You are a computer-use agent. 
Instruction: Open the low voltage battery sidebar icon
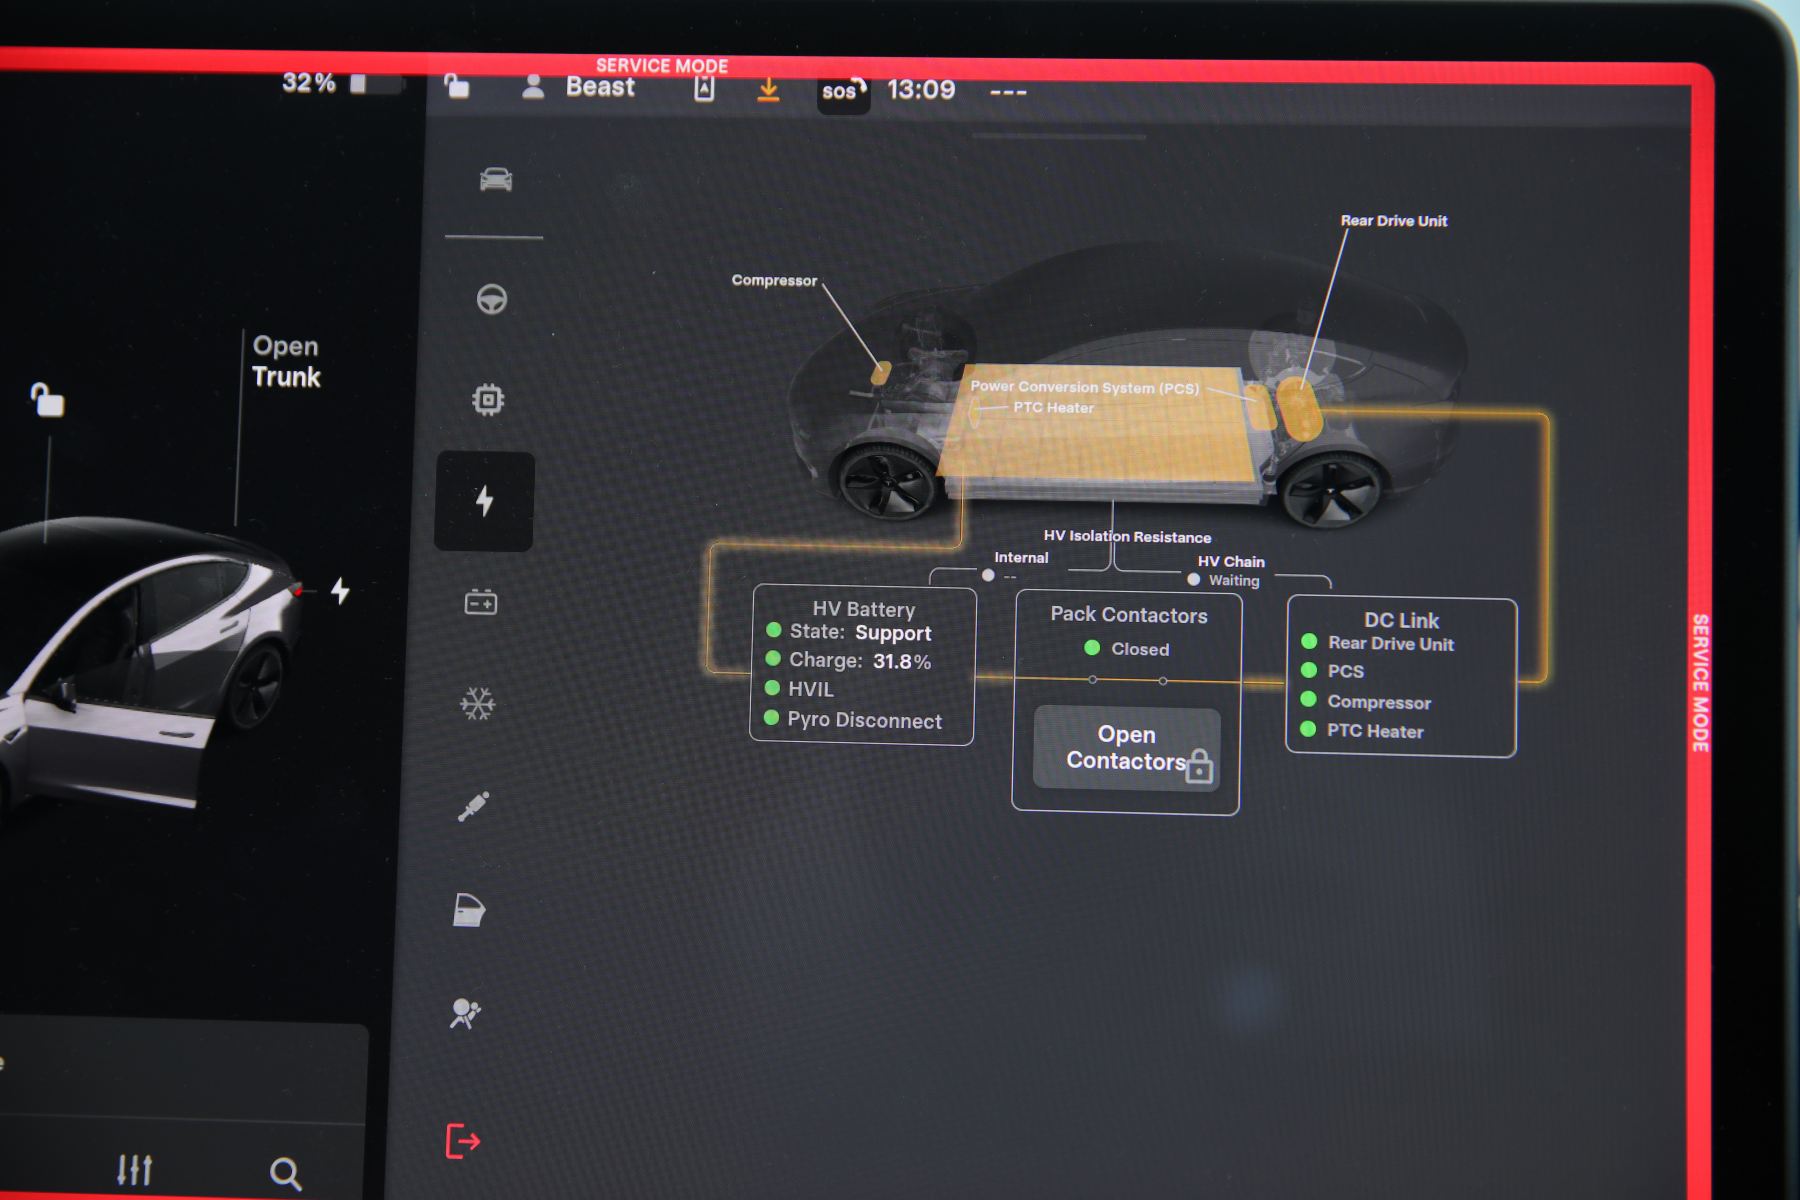click(481, 602)
